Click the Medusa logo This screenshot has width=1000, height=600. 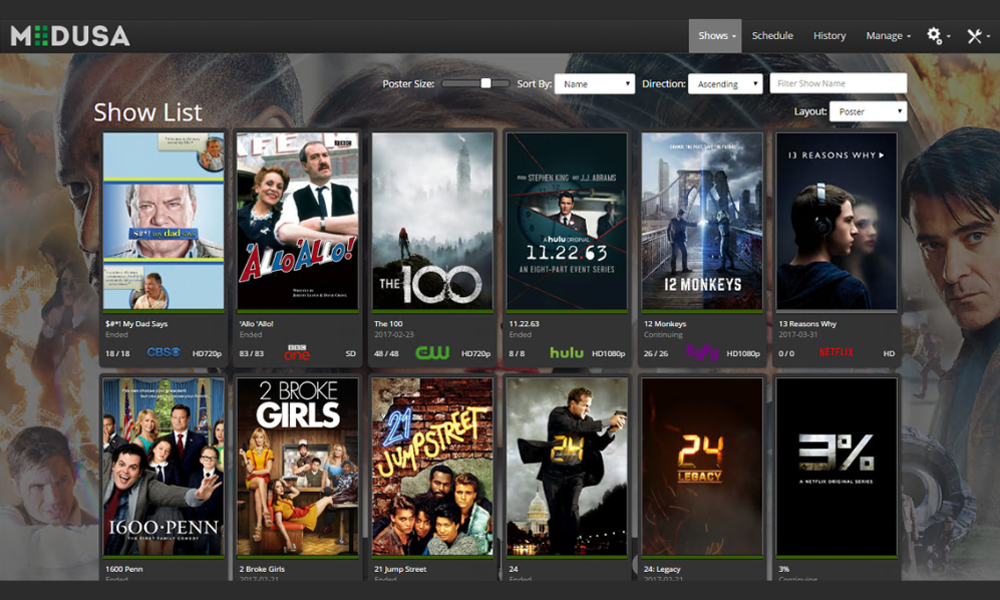(70, 36)
